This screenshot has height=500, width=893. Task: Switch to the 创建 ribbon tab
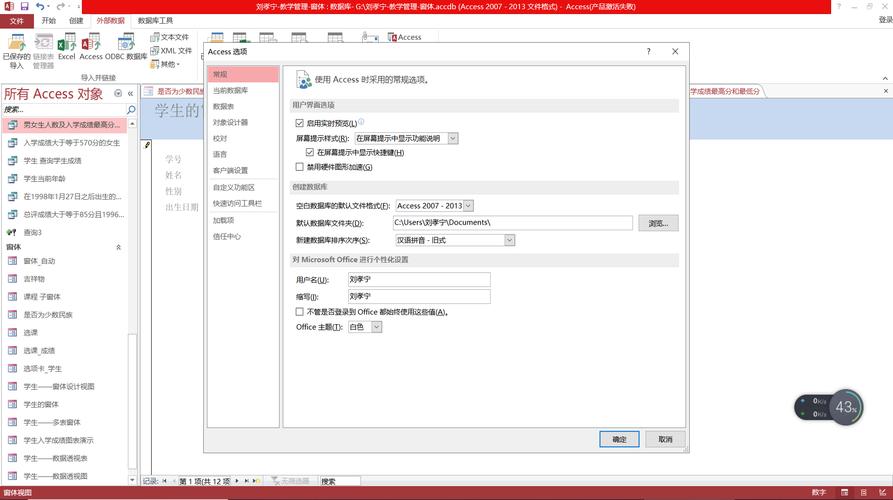click(x=76, y=21)
